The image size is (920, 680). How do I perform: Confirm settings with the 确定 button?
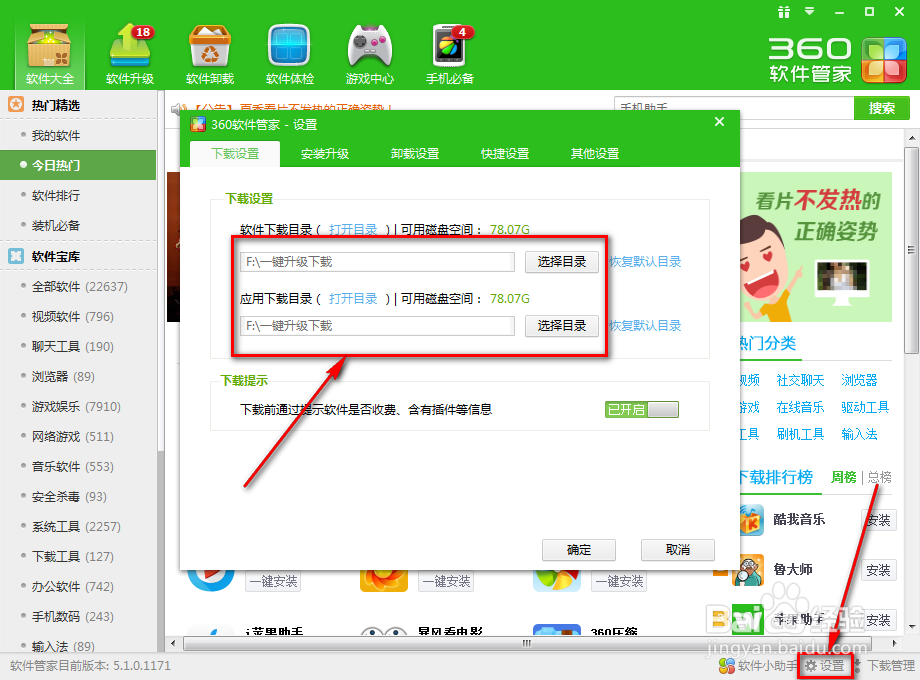[578, 549]
